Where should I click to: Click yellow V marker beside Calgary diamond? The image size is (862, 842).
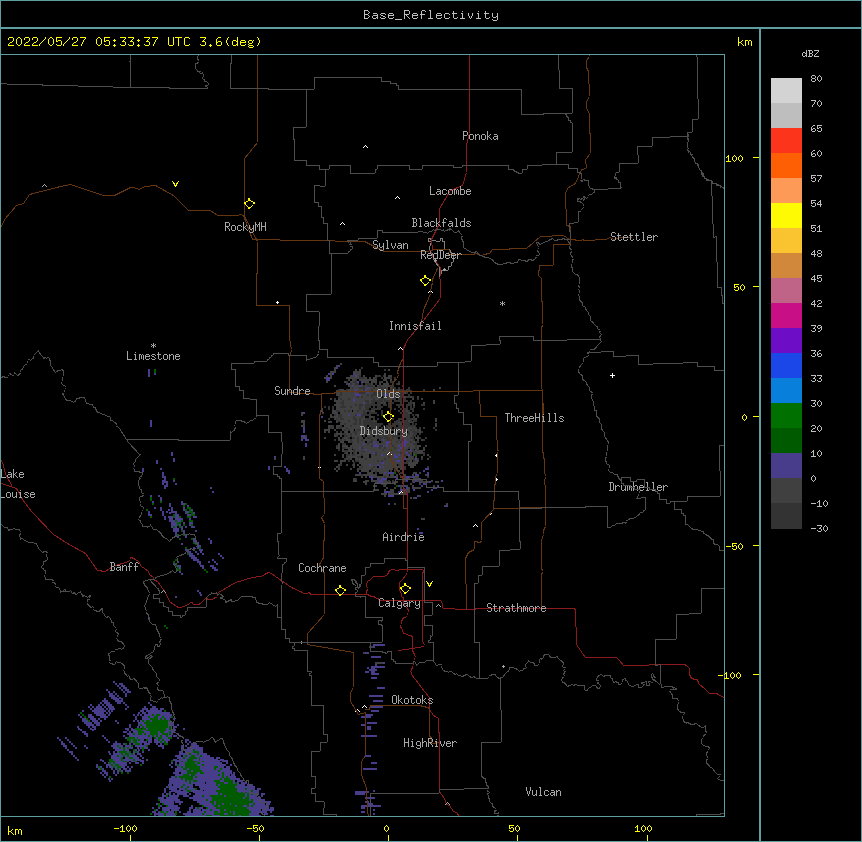point(429,584)
